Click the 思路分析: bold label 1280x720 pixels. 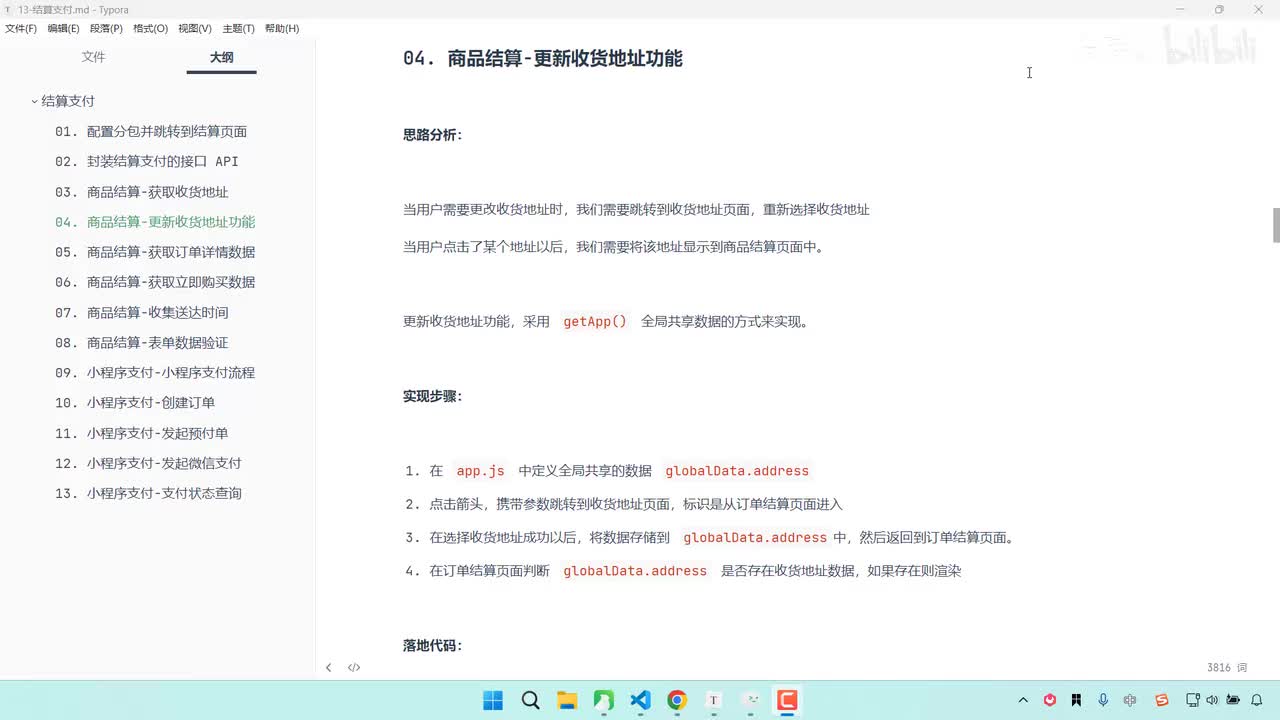(x=433, y=134)
